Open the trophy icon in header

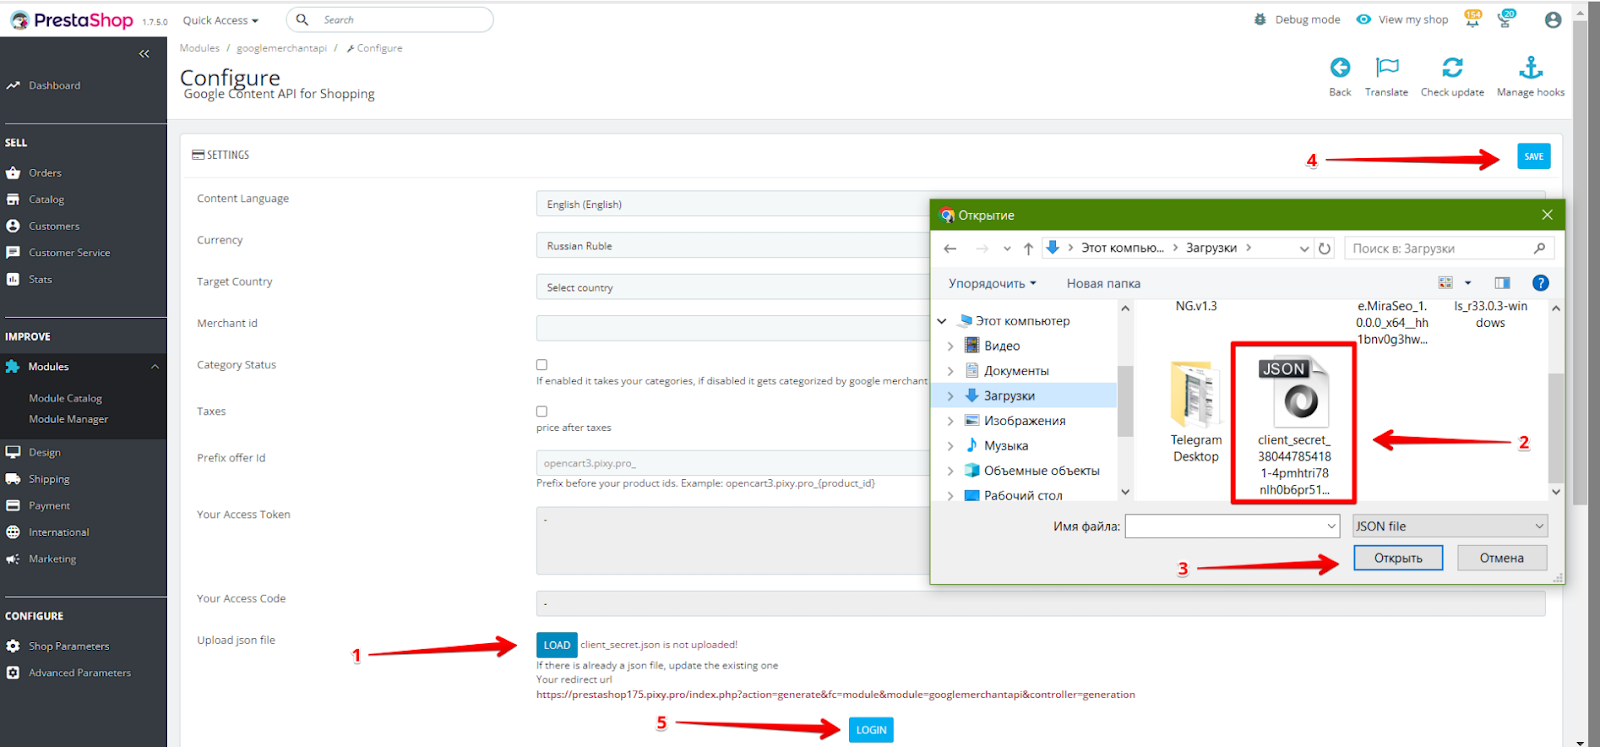tap(1505, 19)
